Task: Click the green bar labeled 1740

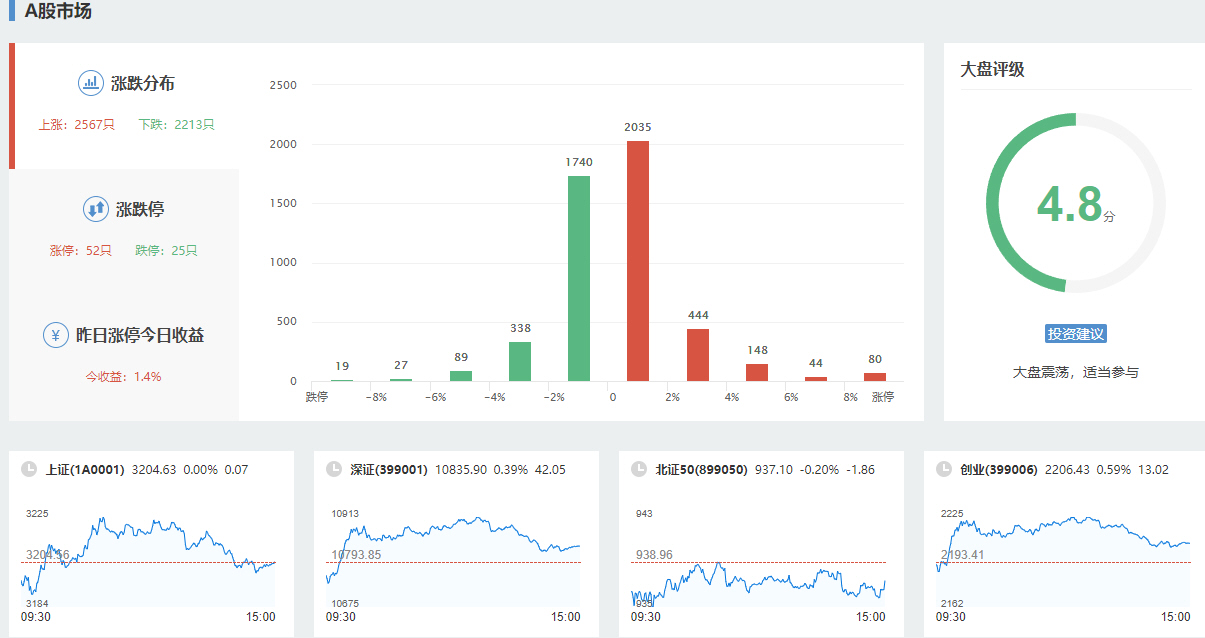Action: [x=578, y=278]
